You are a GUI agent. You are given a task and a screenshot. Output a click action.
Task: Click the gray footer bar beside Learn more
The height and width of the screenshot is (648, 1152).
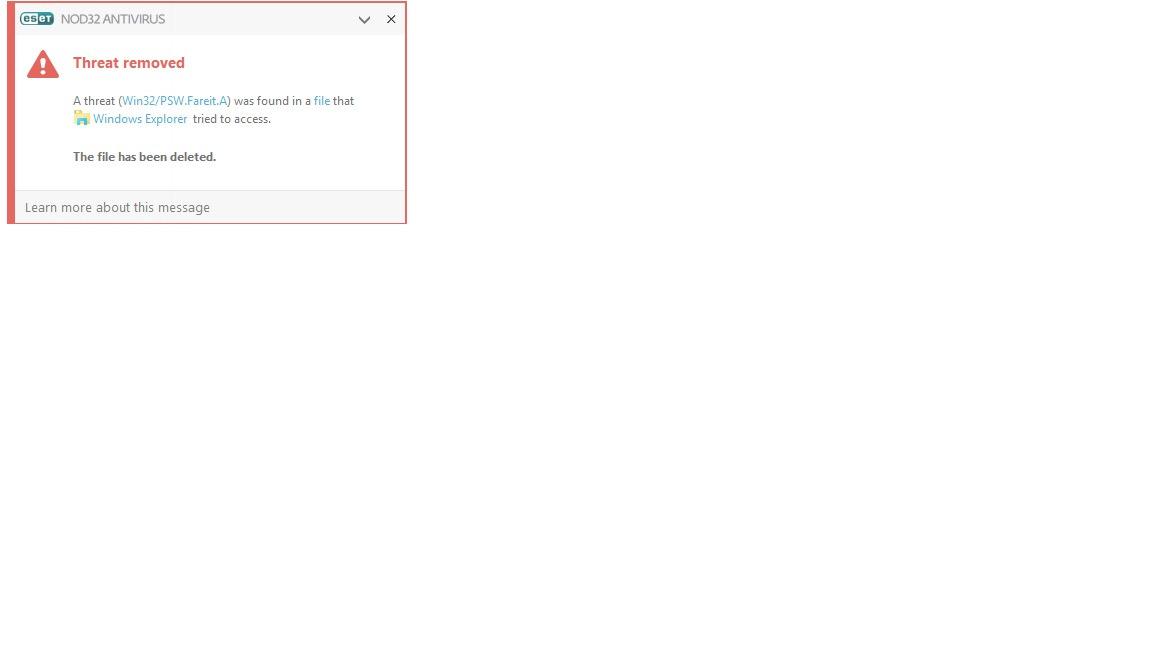click(x=307, y=208)
